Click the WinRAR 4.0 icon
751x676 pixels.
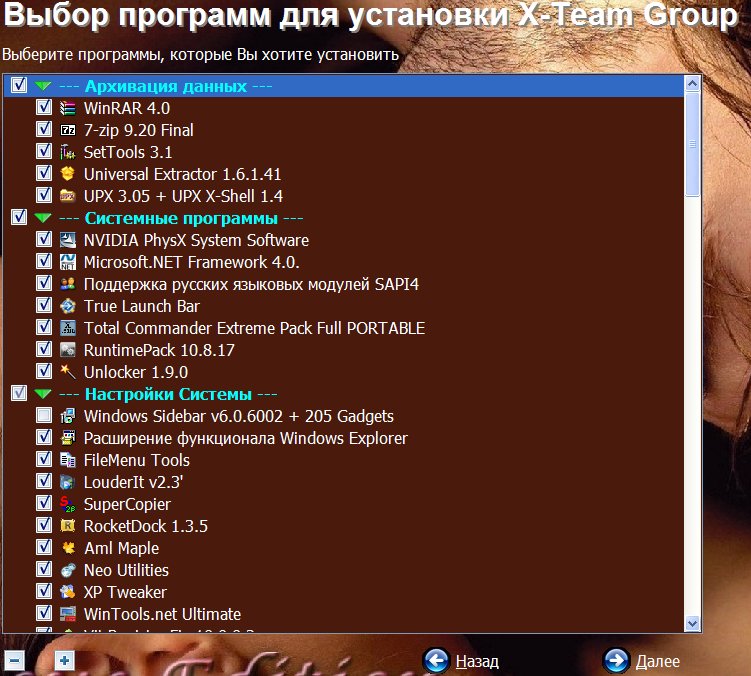click(x=68, y=108)
